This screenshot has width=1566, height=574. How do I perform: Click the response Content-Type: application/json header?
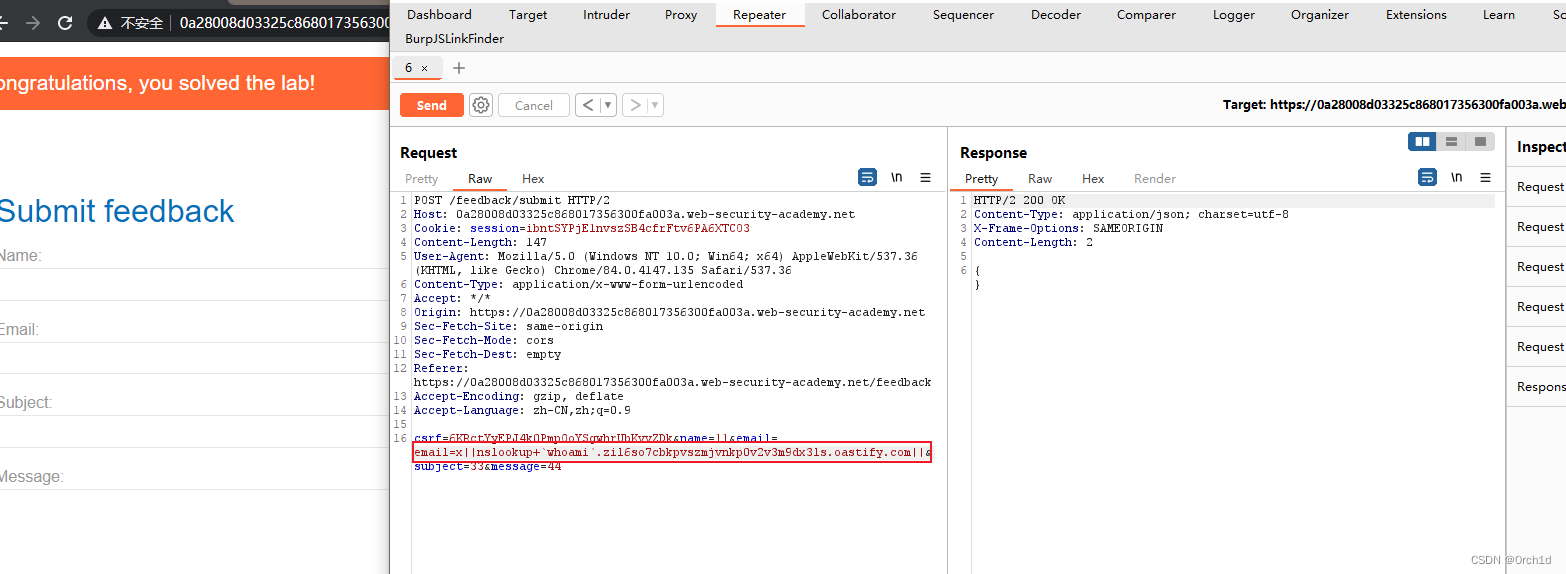(x=1131, y=214)
